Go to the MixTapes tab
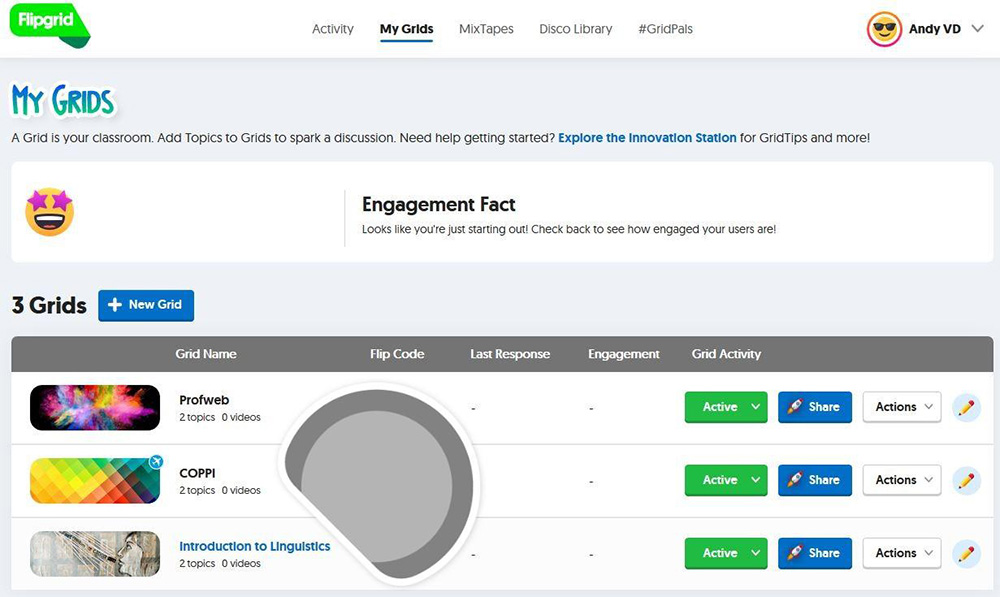The height and width of the screenshot is (597, 1000). coord(486,29)
